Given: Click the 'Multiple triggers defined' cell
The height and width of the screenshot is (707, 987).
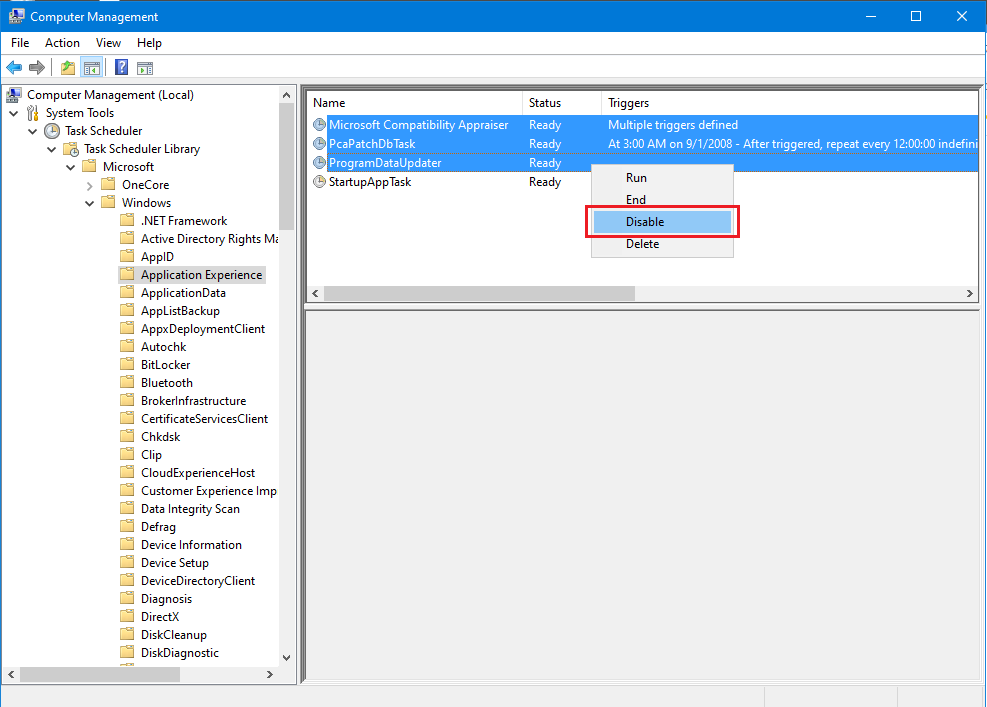Looking at the screenshot, I should (x=673, y=125).
